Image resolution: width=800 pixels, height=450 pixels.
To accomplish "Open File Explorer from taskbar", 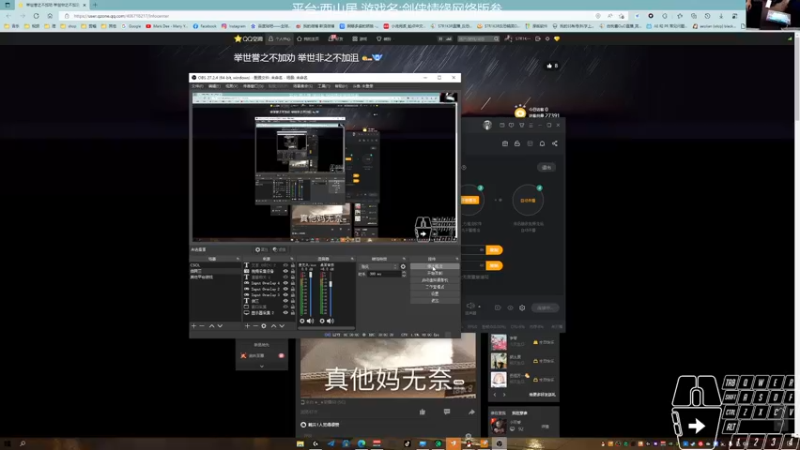I will click(x=300, y=444).
